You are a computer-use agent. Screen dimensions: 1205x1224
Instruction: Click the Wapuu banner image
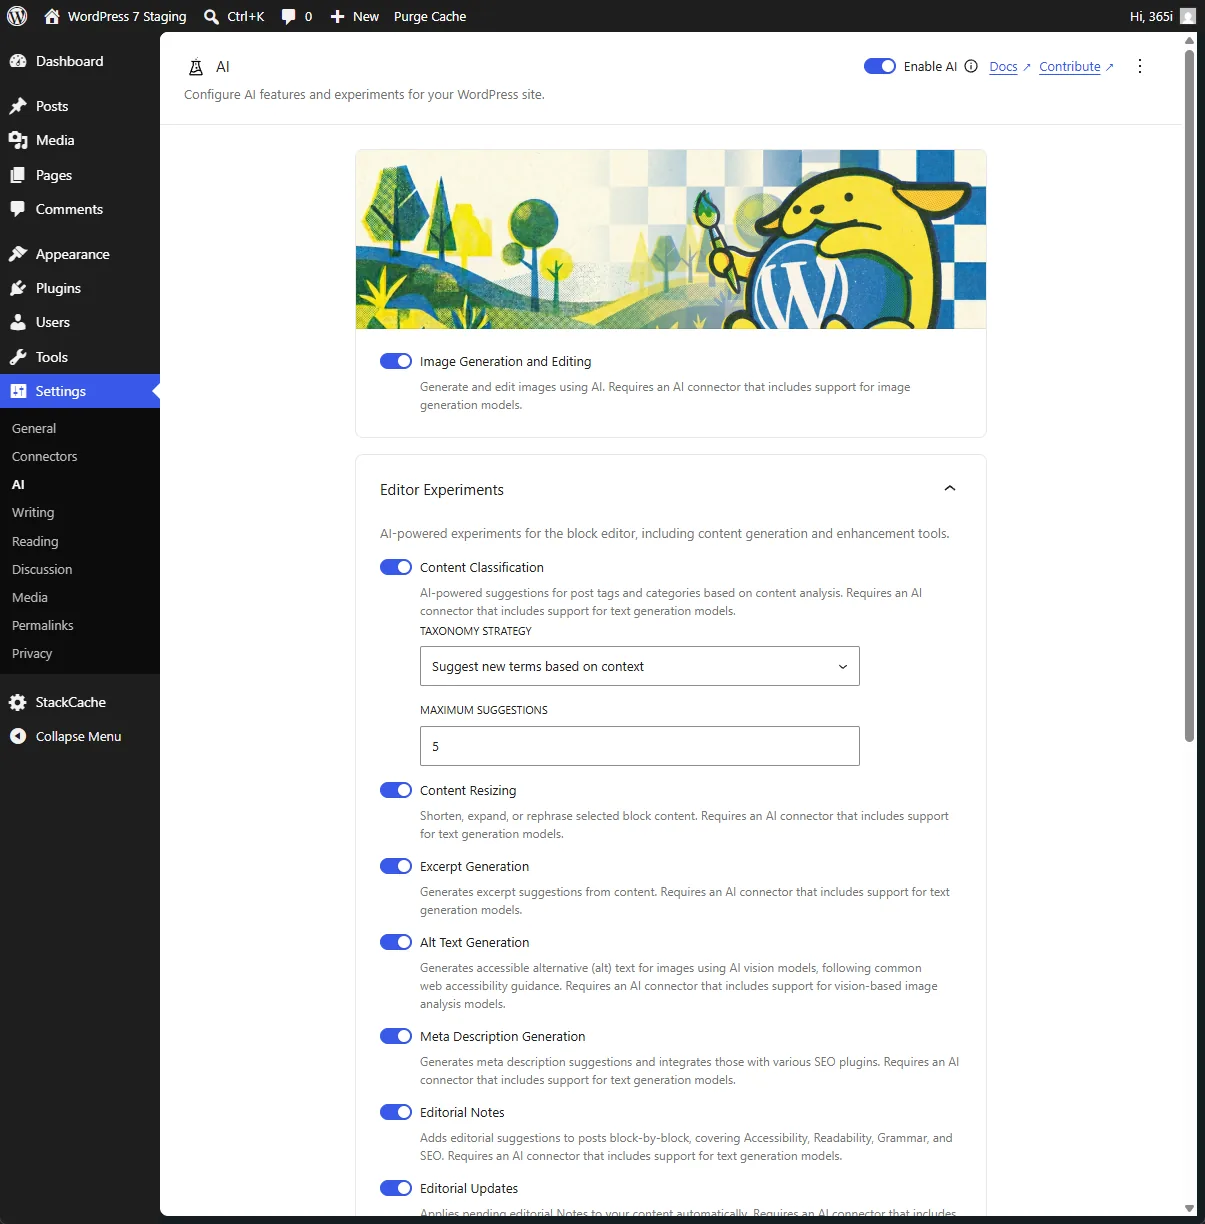[x=671, y=239]
